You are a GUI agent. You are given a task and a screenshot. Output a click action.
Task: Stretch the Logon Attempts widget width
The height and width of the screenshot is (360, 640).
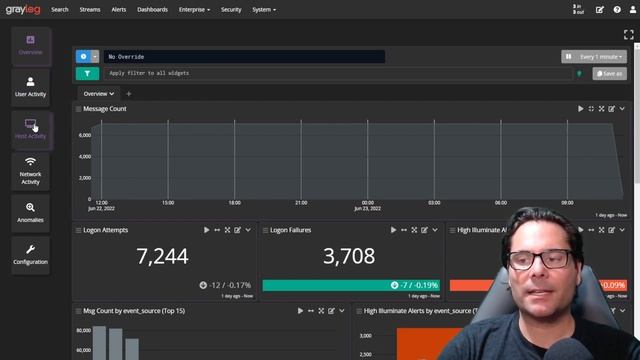(x=217, y=230)
